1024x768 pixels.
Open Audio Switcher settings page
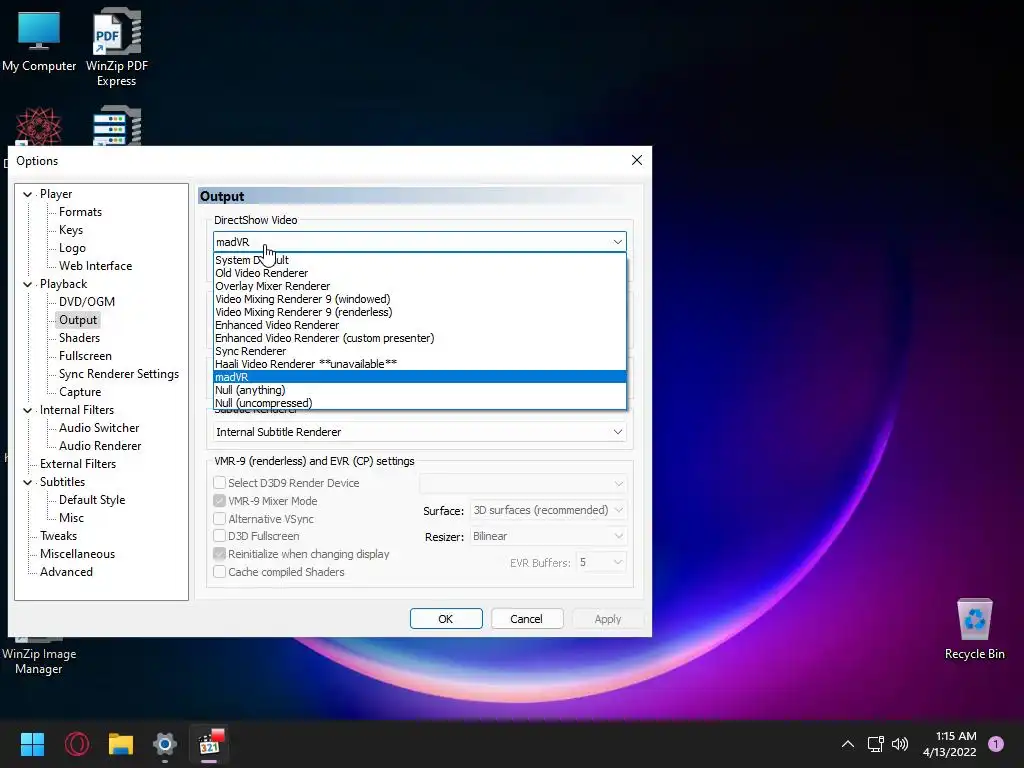click(x=99, y=428)
